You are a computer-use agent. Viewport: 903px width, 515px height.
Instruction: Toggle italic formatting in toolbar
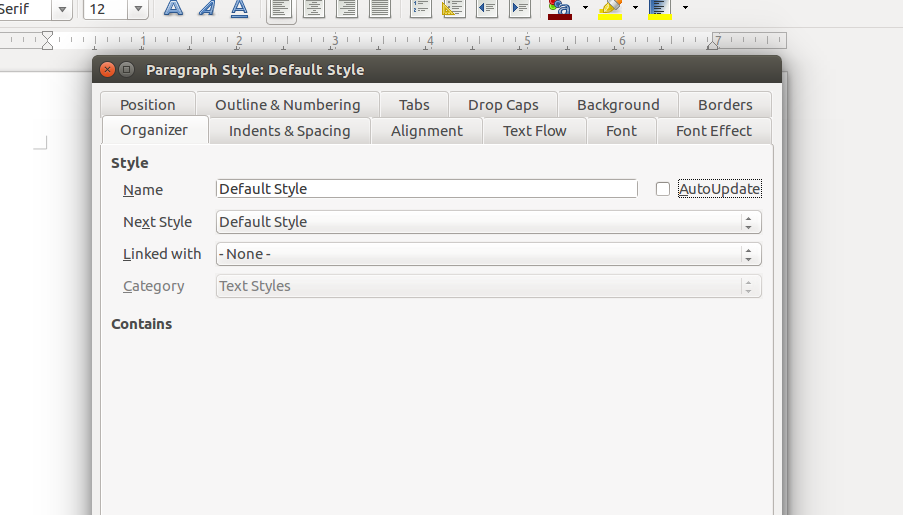206,9
